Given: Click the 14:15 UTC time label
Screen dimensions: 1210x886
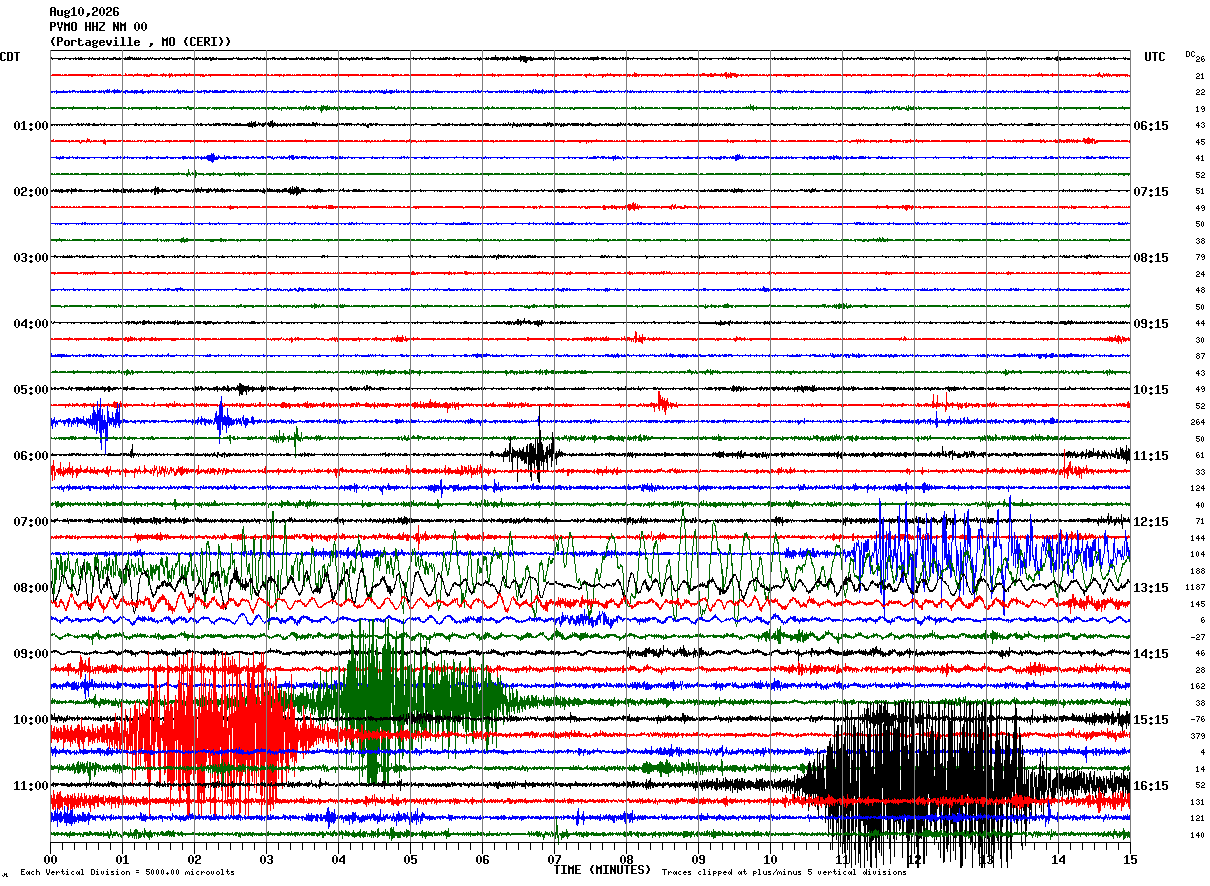Looking at the screenshot, I should (1151, 654).
